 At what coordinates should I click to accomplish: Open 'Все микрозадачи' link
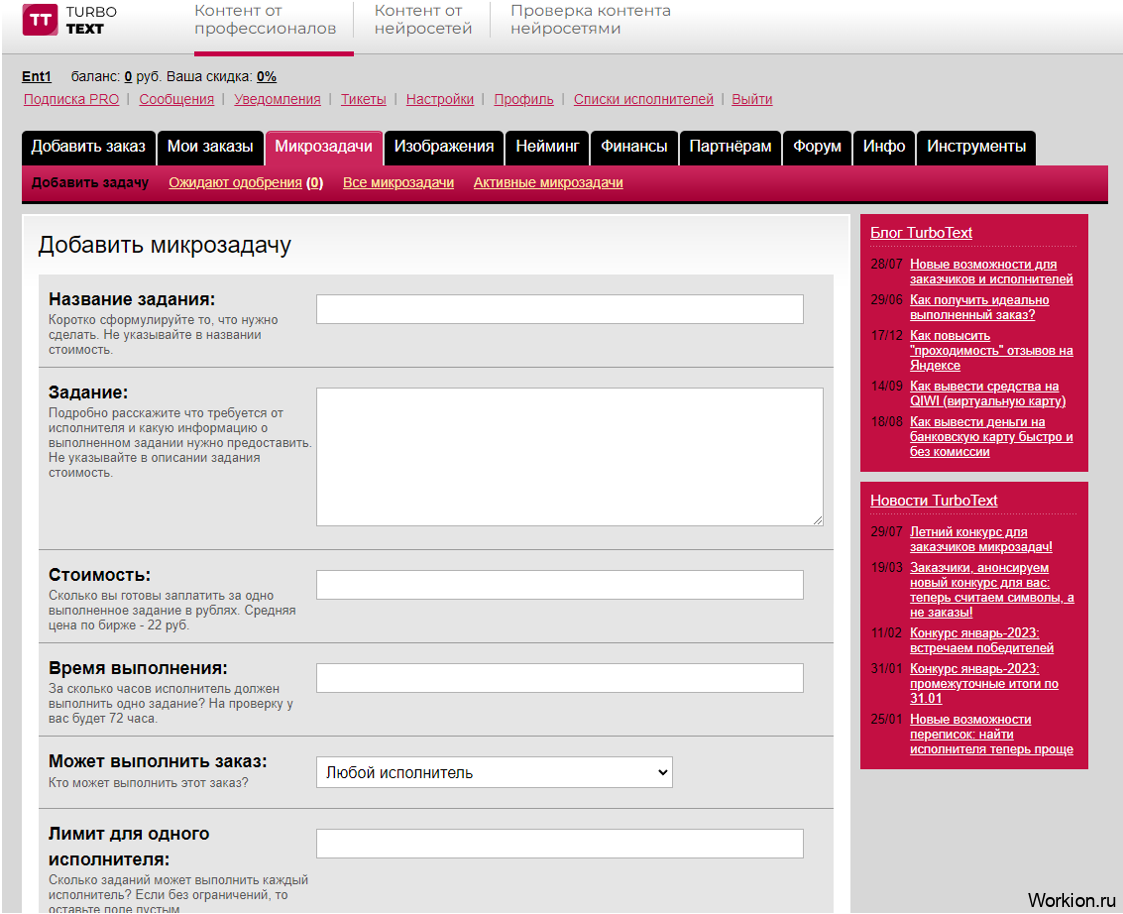(x=398, y=183)
